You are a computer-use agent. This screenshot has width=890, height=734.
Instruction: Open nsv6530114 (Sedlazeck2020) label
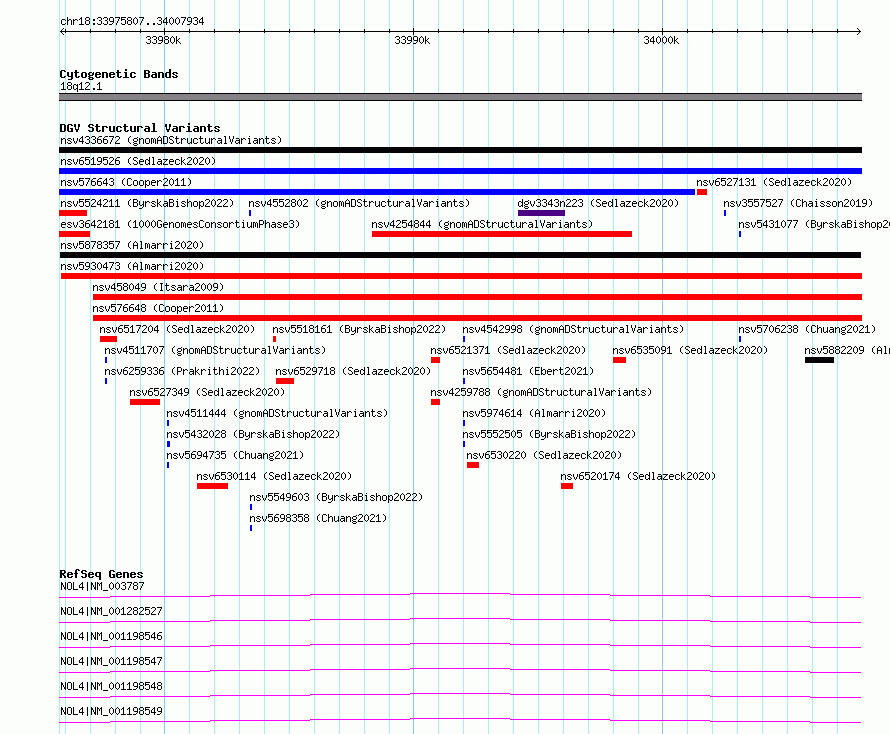(x=274, y=476)
